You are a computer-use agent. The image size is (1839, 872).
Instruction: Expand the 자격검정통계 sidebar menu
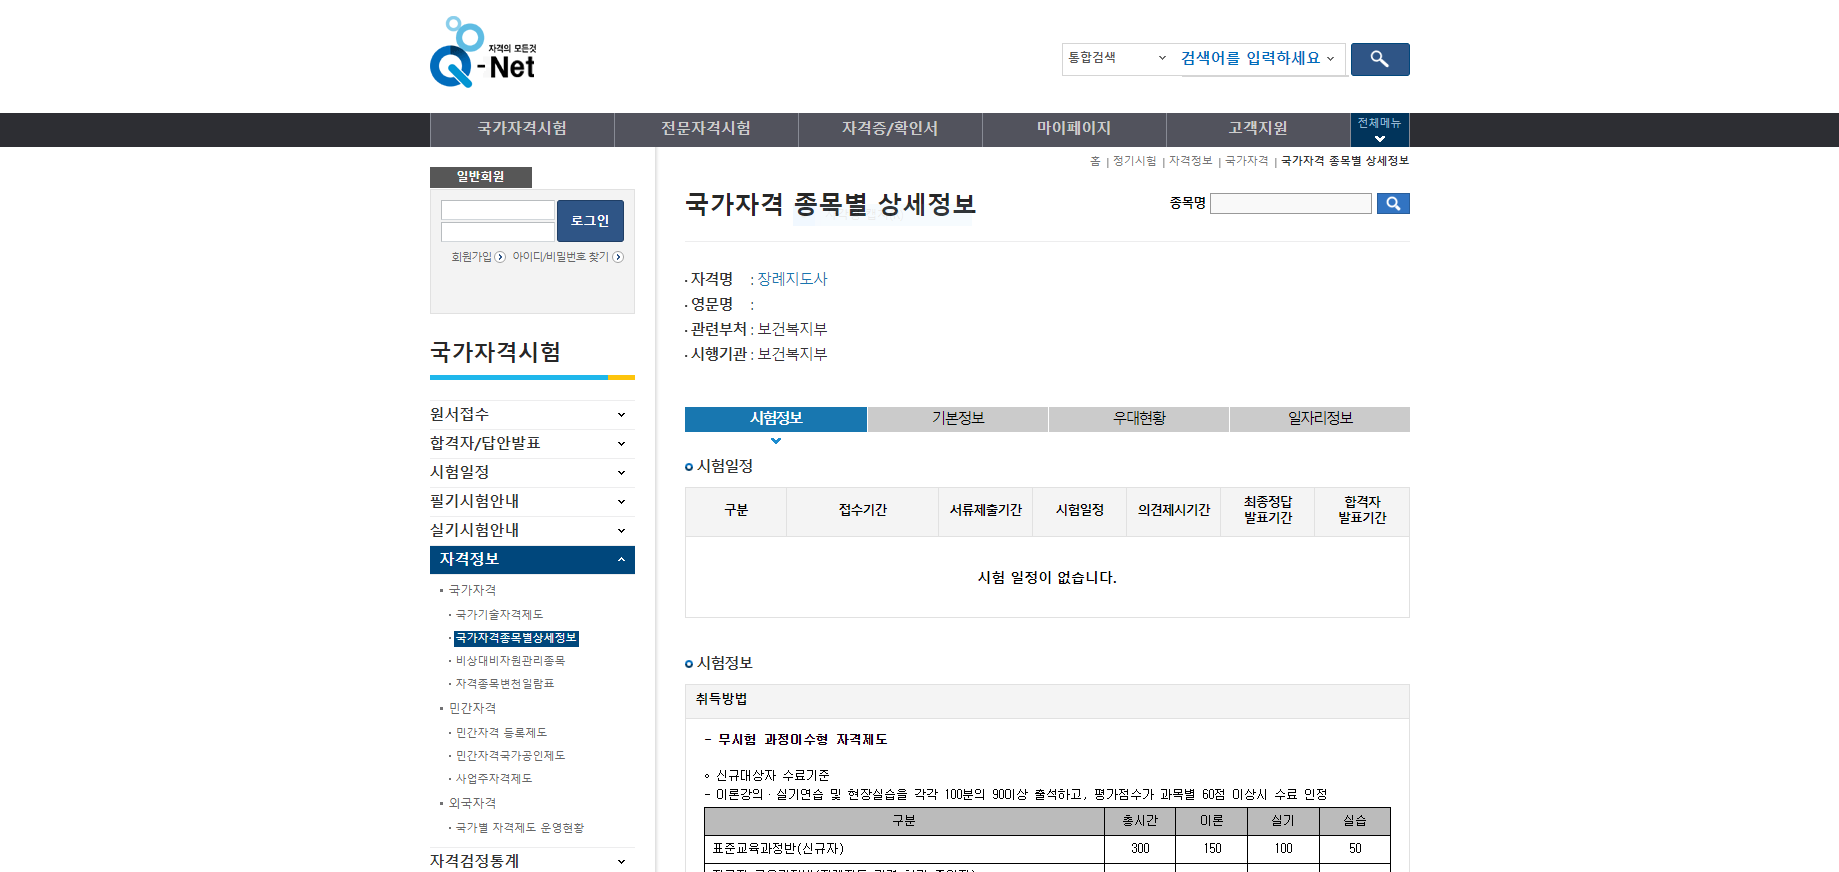[x=532, y=861]
